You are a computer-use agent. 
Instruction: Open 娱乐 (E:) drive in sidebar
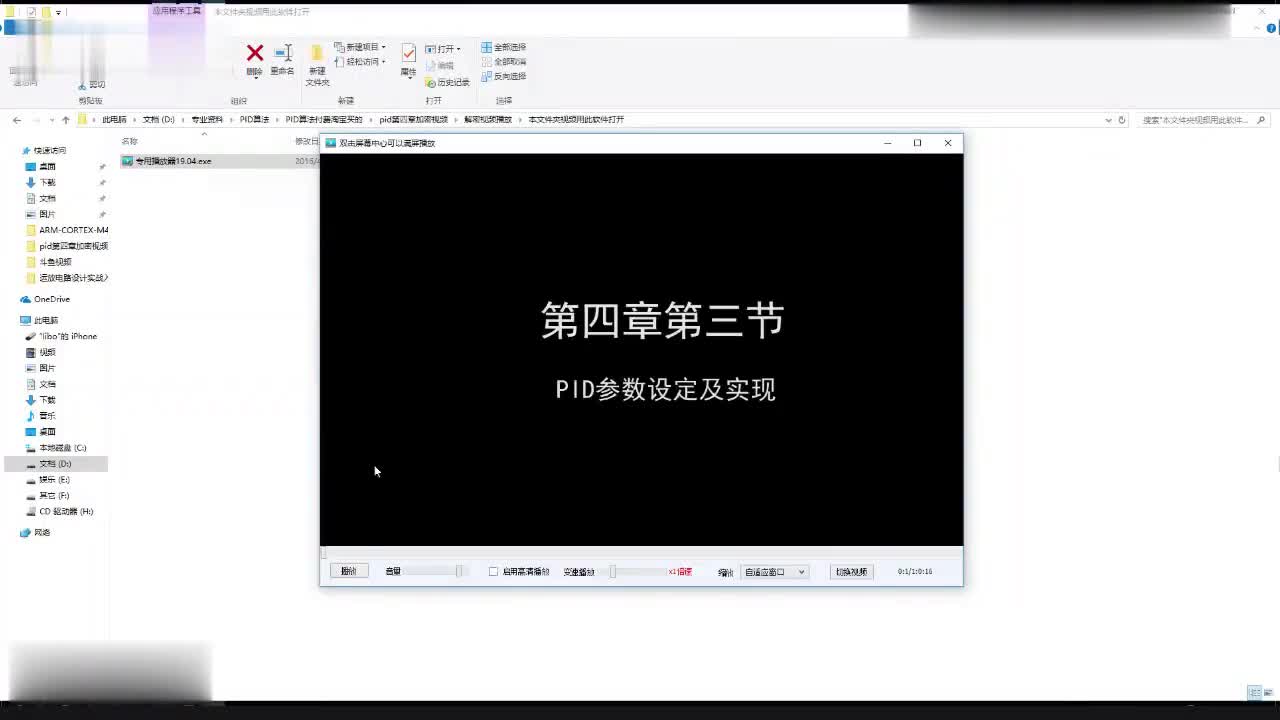47,480
